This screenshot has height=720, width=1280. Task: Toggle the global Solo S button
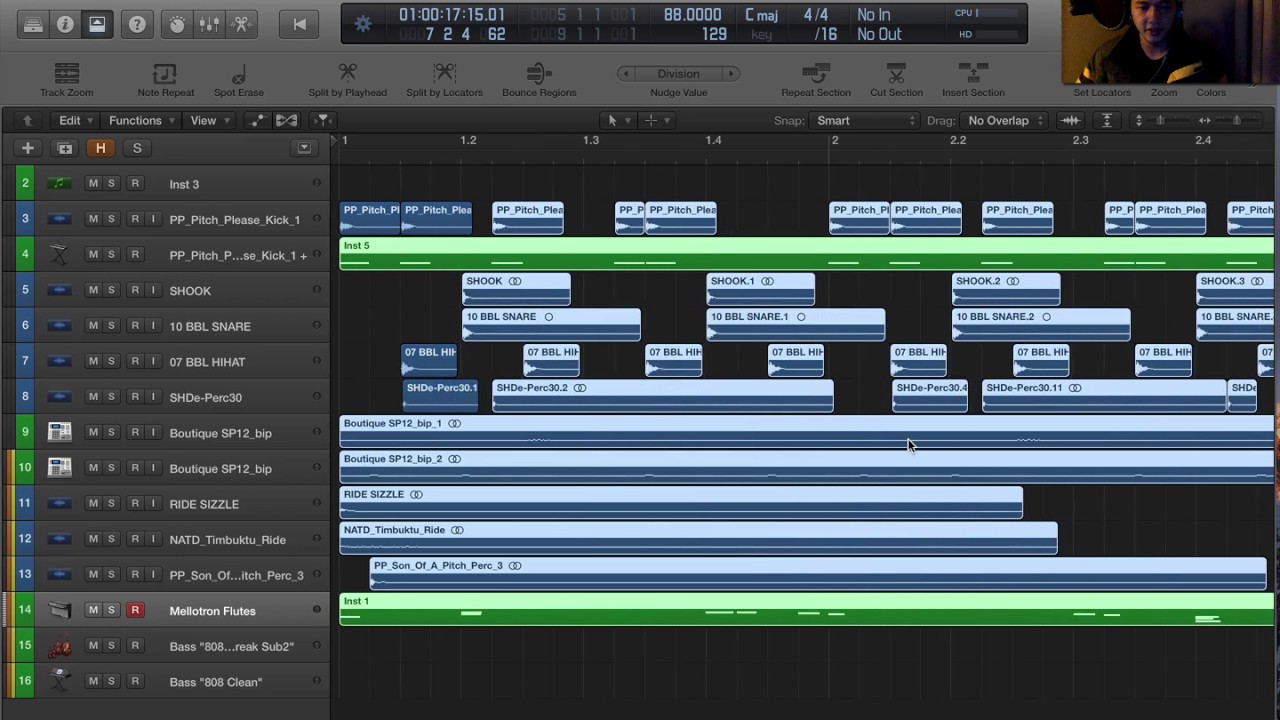point(137,148)
